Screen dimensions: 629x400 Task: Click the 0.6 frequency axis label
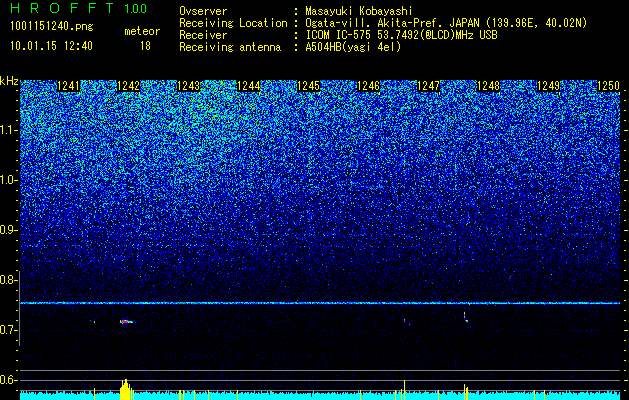(x=8, y=380)
